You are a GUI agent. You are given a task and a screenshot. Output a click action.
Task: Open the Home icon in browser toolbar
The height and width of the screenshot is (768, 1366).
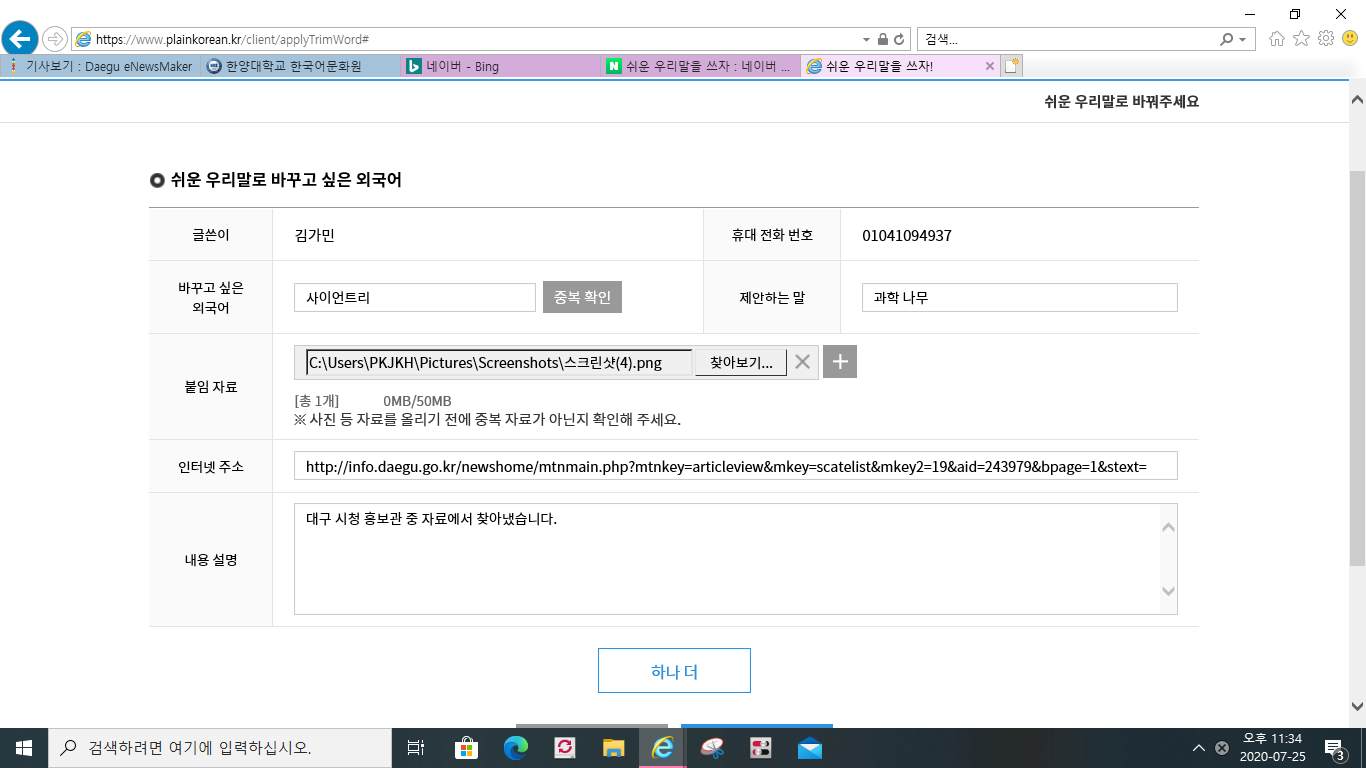[1277, 39]
